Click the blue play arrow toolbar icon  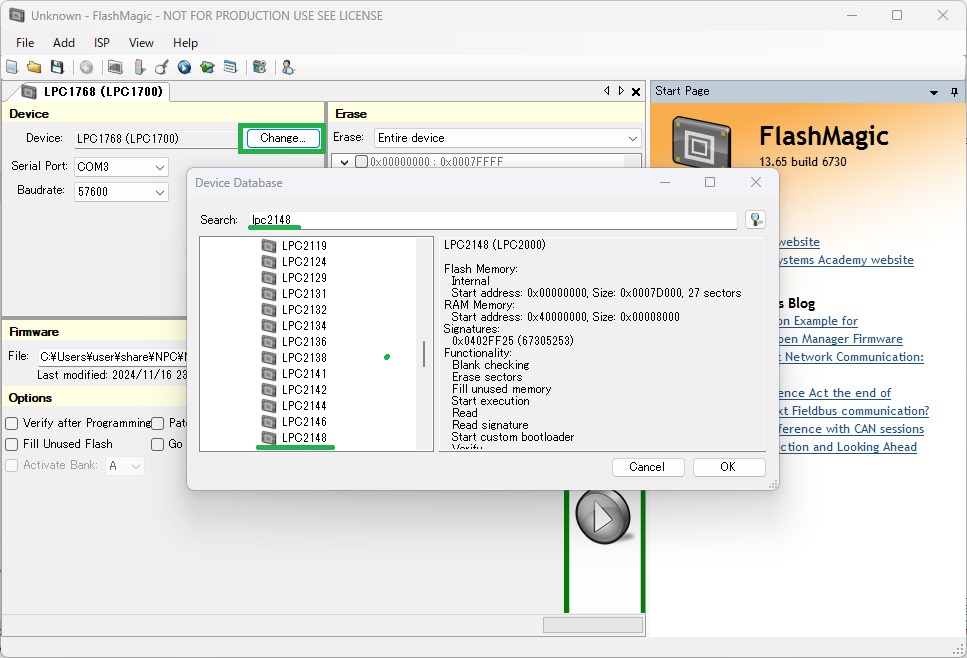click(184, 67)
